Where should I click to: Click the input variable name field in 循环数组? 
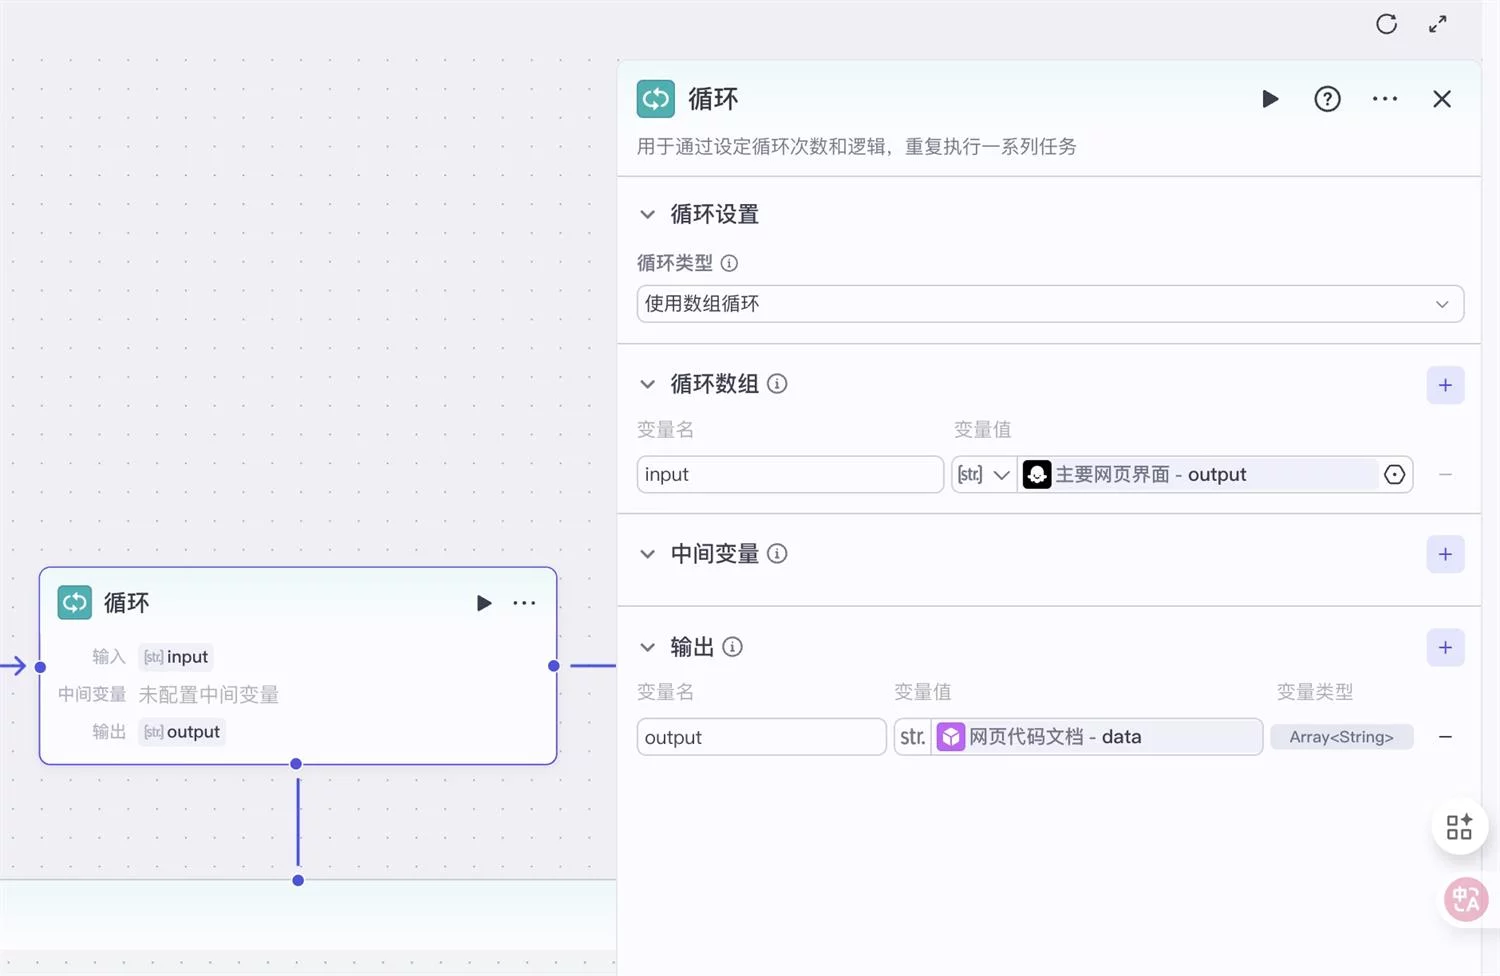(789, 474)
